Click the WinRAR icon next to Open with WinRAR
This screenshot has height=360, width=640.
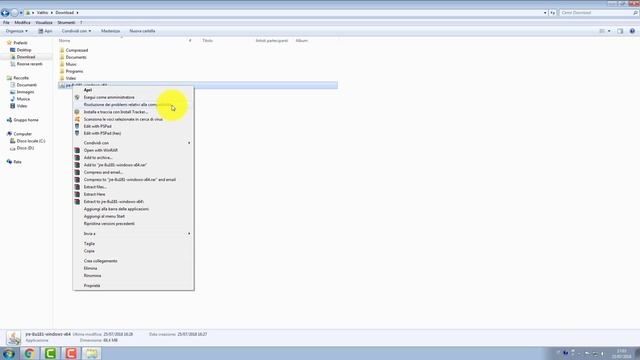(77, 150)
